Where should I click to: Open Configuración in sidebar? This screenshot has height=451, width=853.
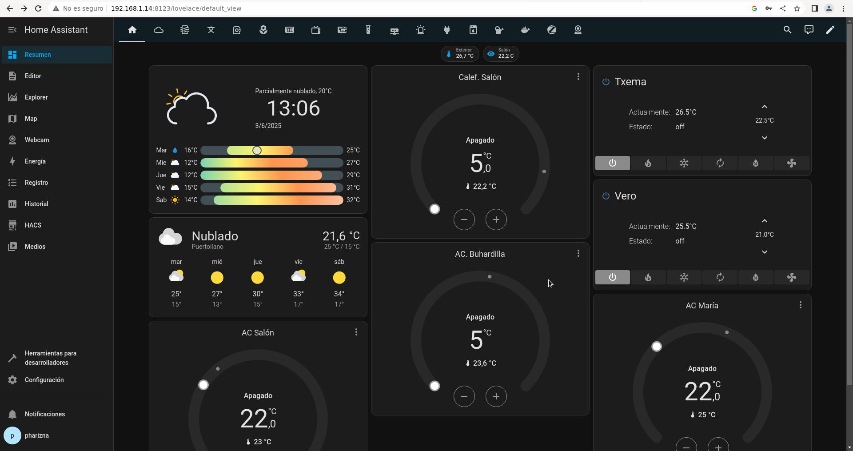[57, 380]
